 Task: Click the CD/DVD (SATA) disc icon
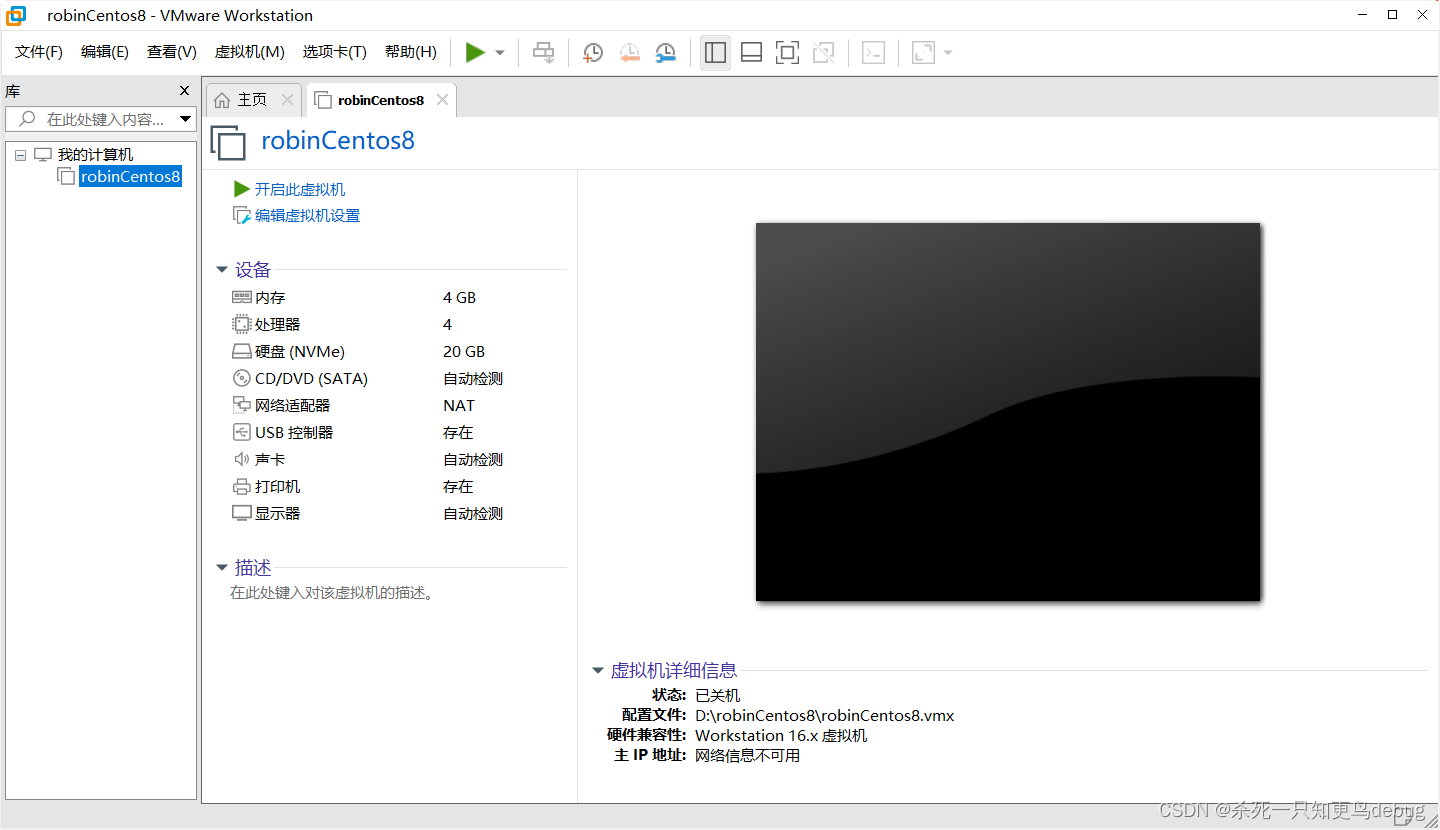point(242,378)
